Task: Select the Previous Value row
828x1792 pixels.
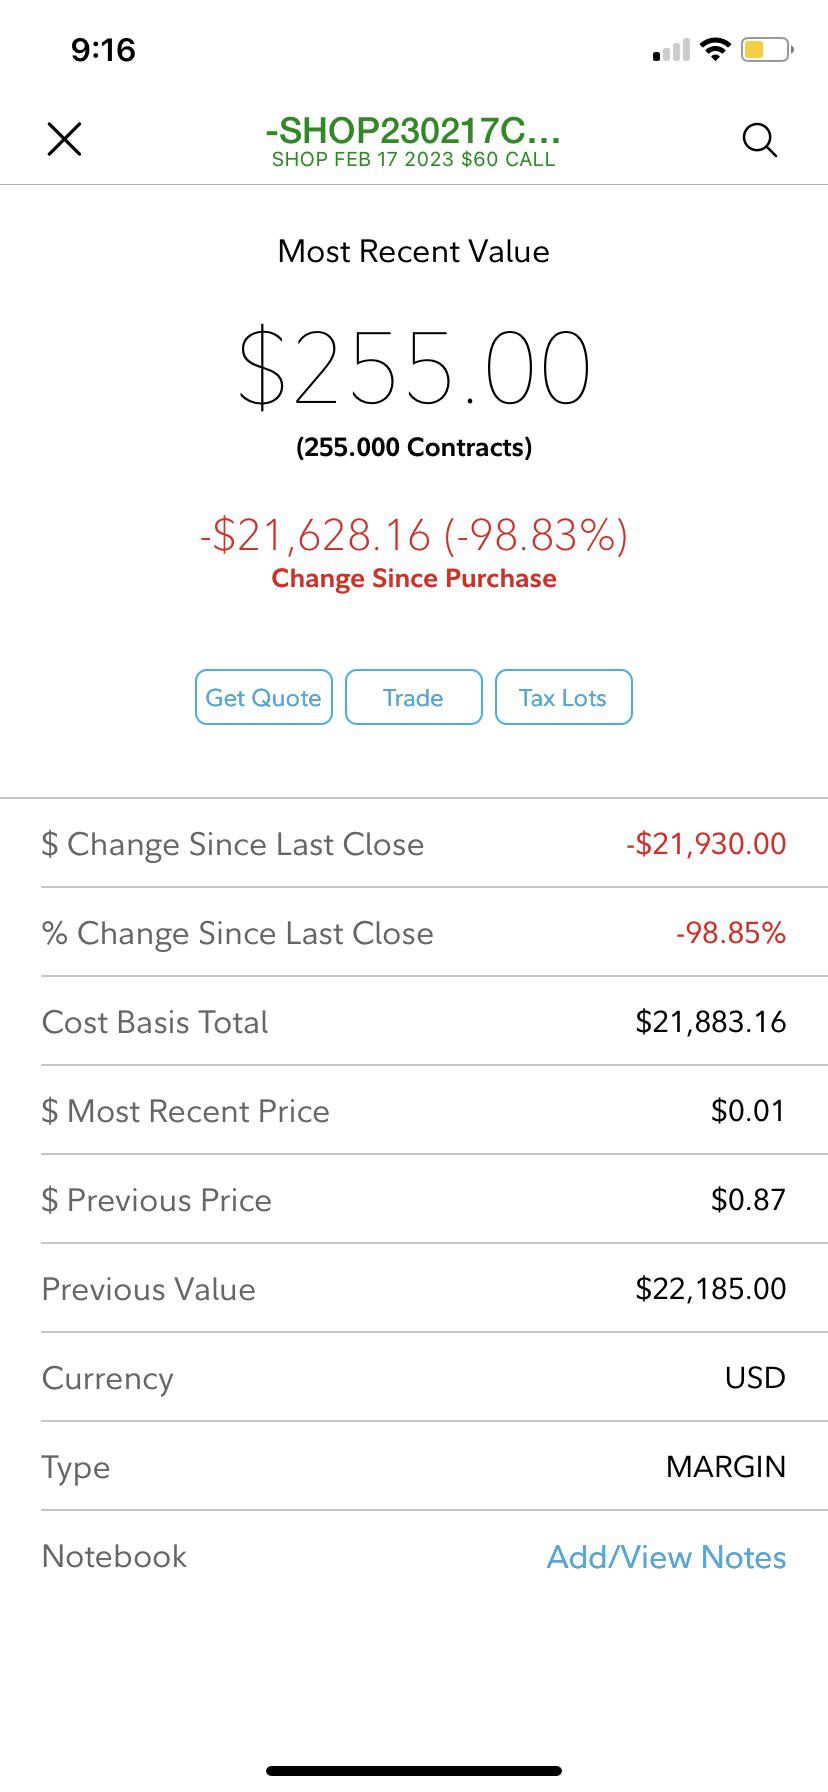Action: click(414, 1289)
